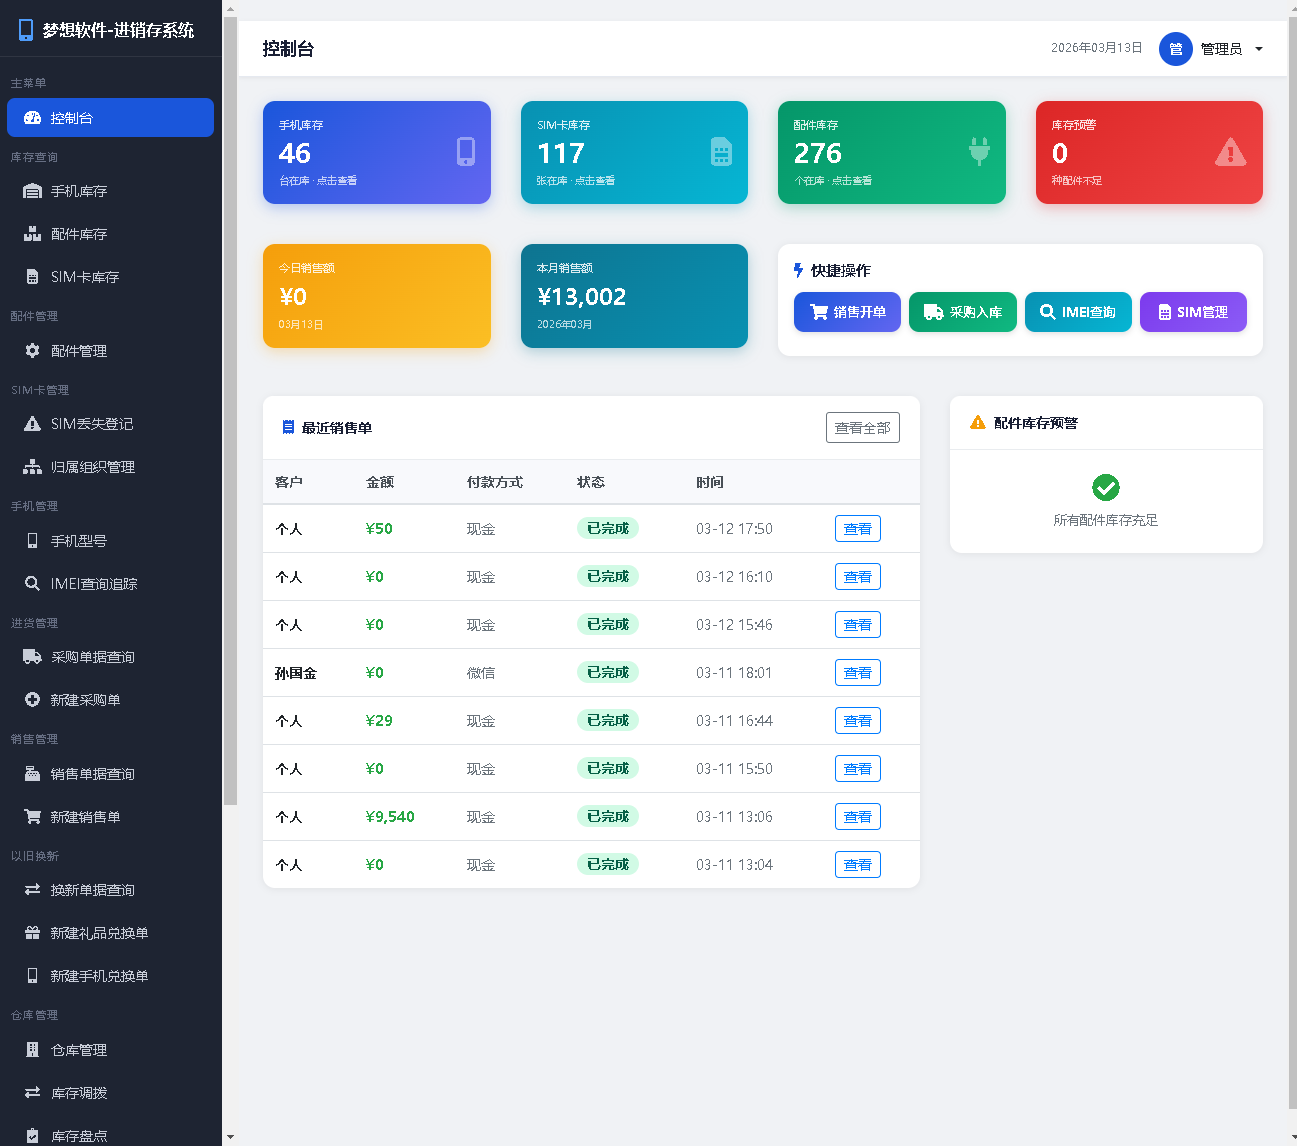Open the 本月销售额 summary card
1297x1146 pixels.
tap(634, 296)
